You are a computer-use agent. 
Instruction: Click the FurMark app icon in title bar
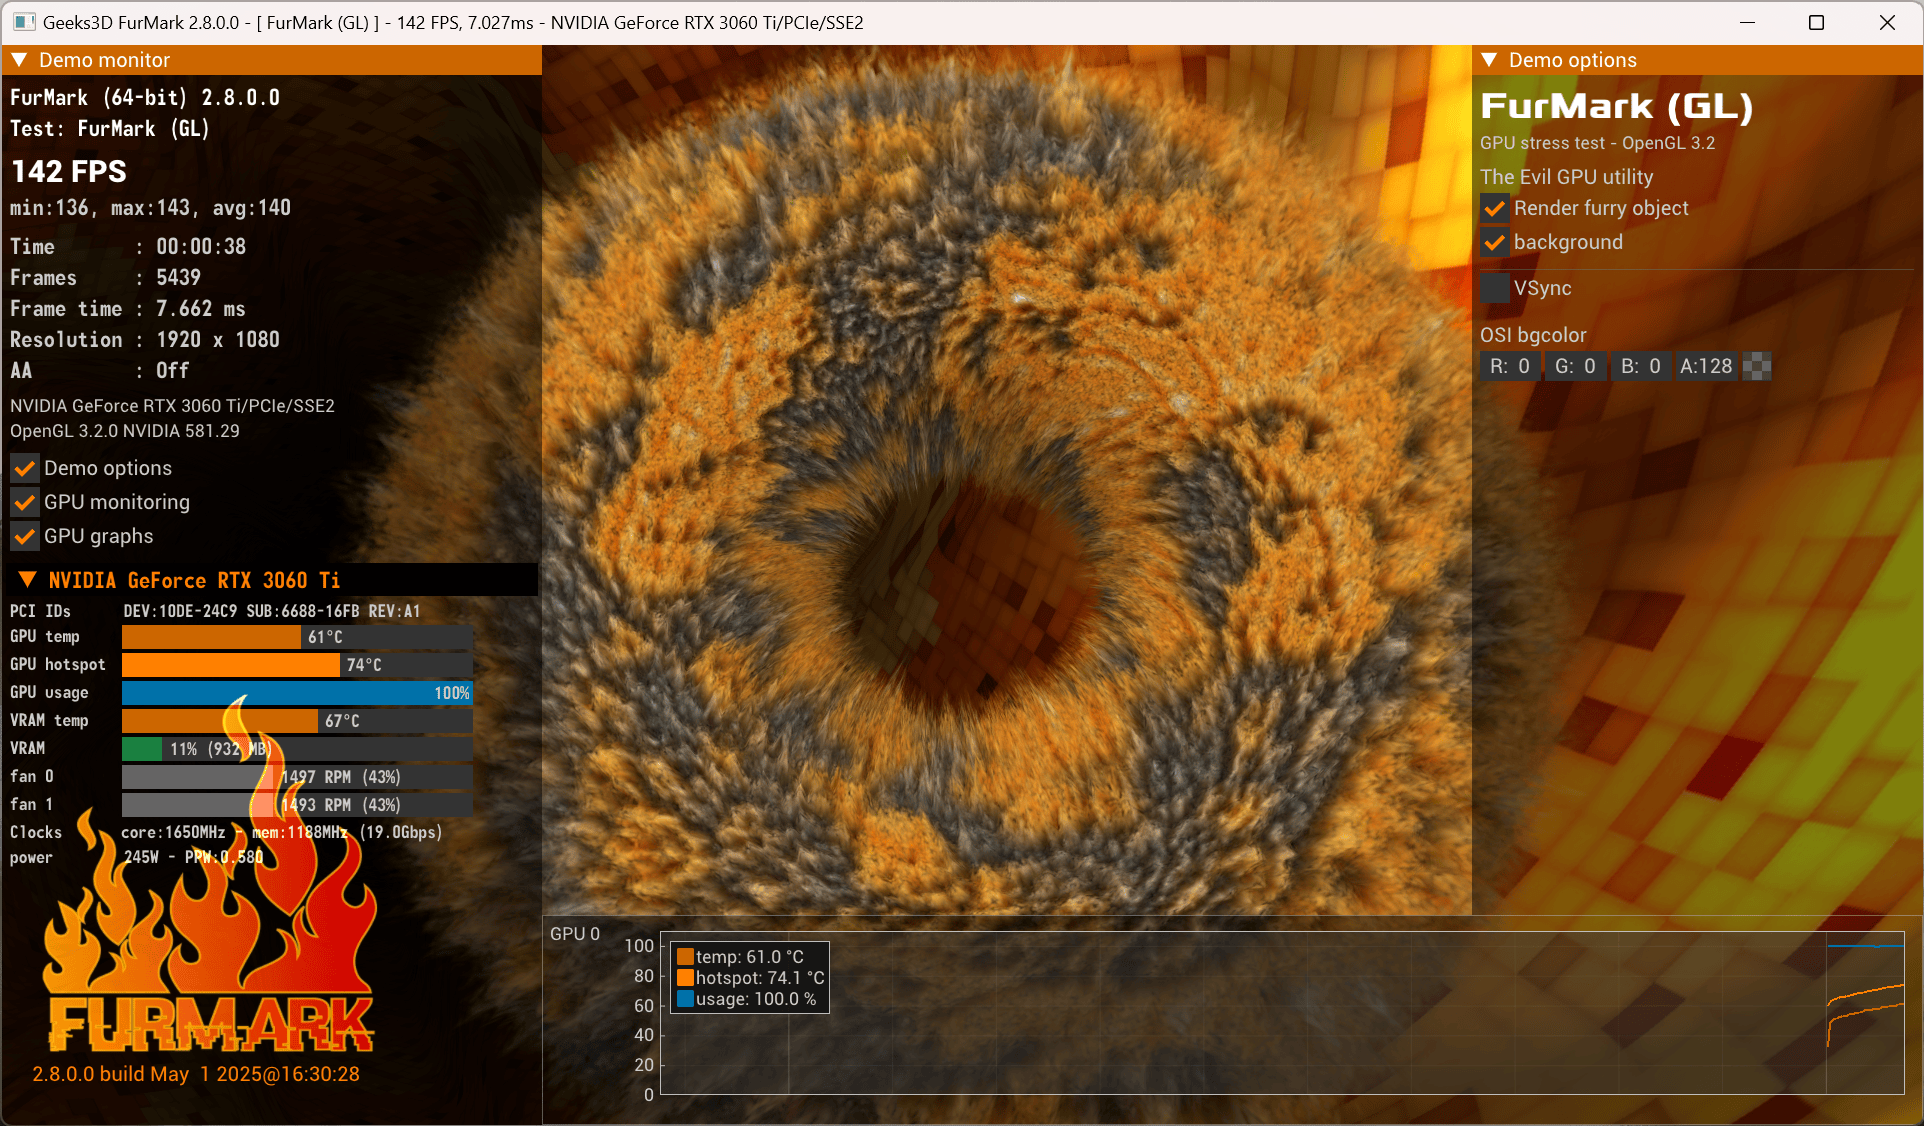pyautogui.click(x=24, y=22)
